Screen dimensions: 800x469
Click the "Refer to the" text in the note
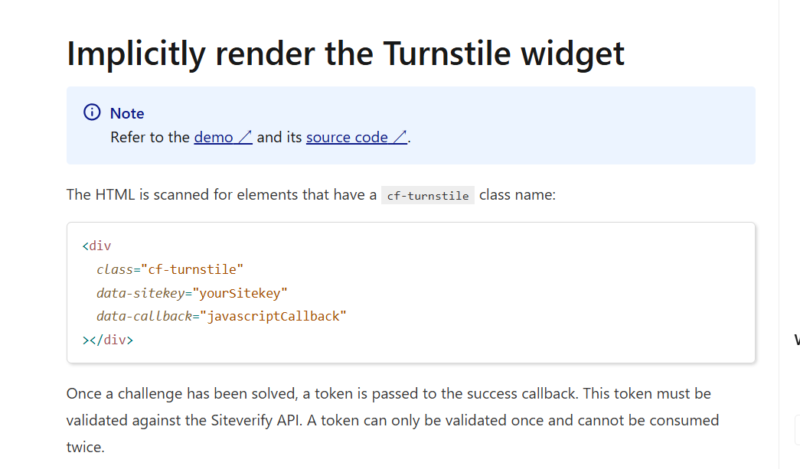click(150, 138)
